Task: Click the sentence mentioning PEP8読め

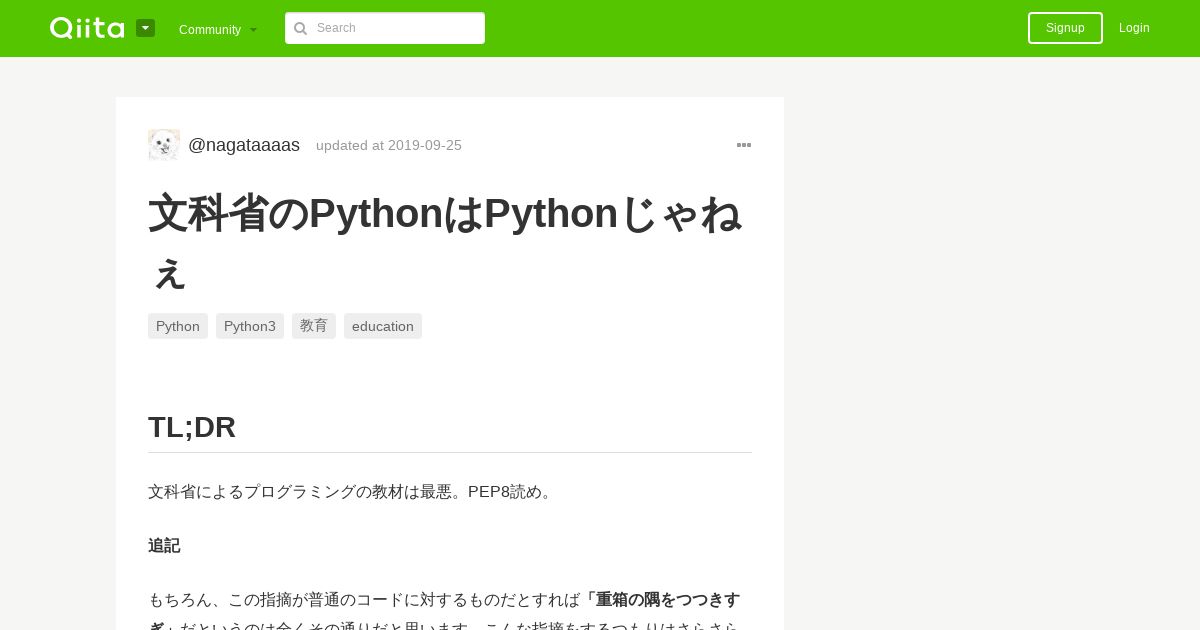Action: [353, 492]
